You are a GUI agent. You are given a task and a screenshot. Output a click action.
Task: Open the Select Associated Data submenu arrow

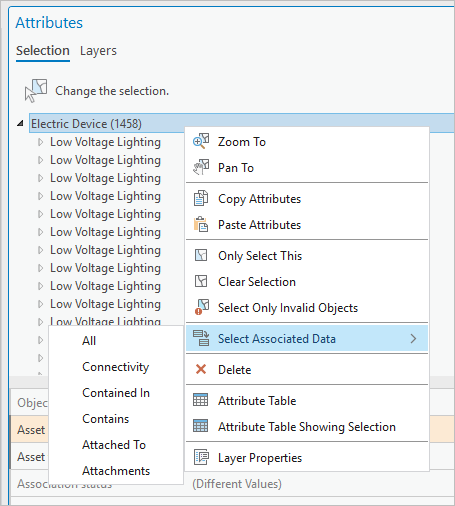413,339
